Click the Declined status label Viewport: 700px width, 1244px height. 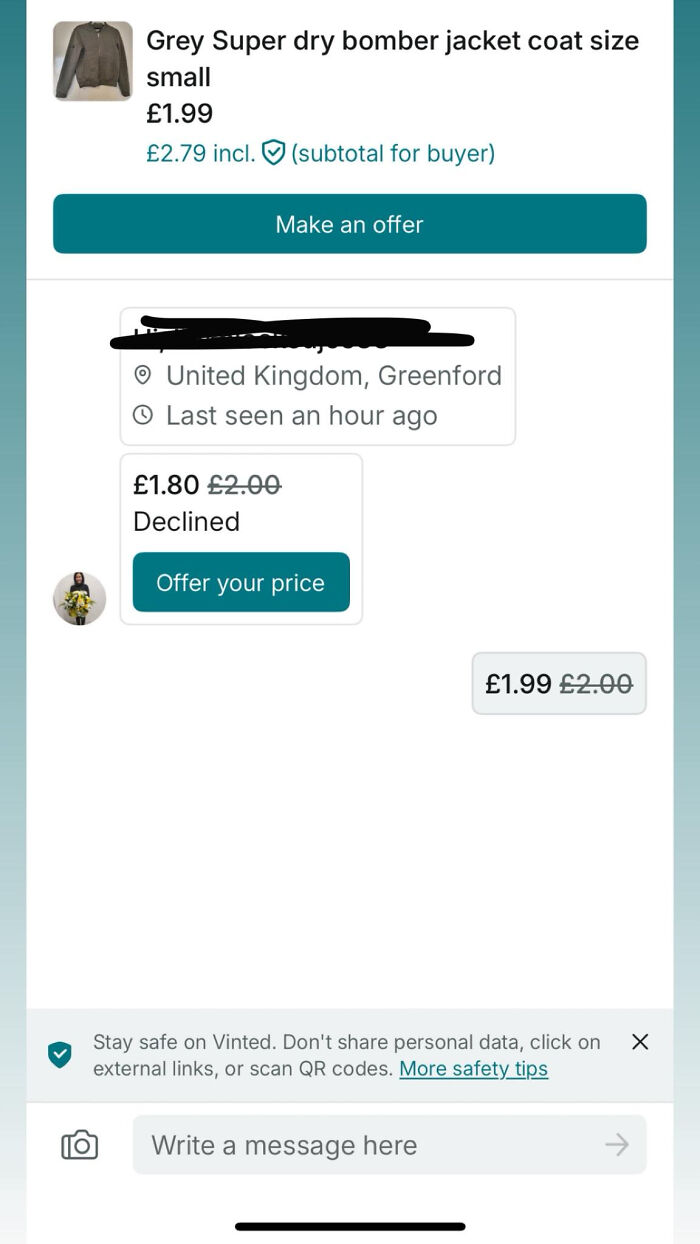pos(186,521)
